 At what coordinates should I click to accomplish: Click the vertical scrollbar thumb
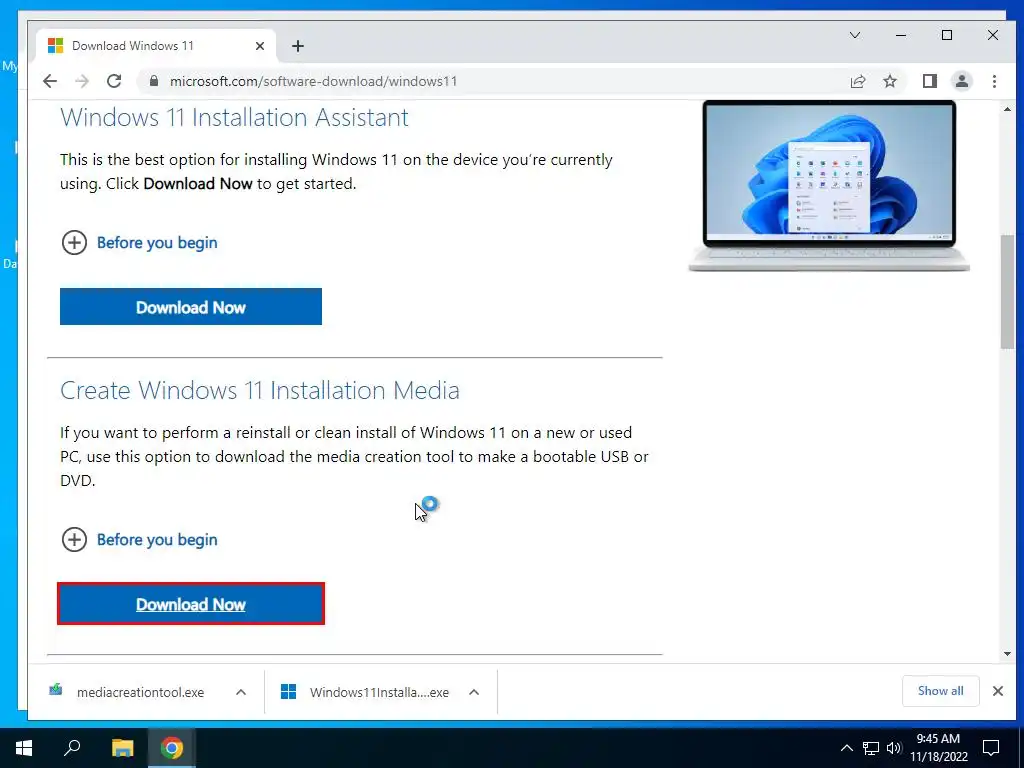(1007, 292)
